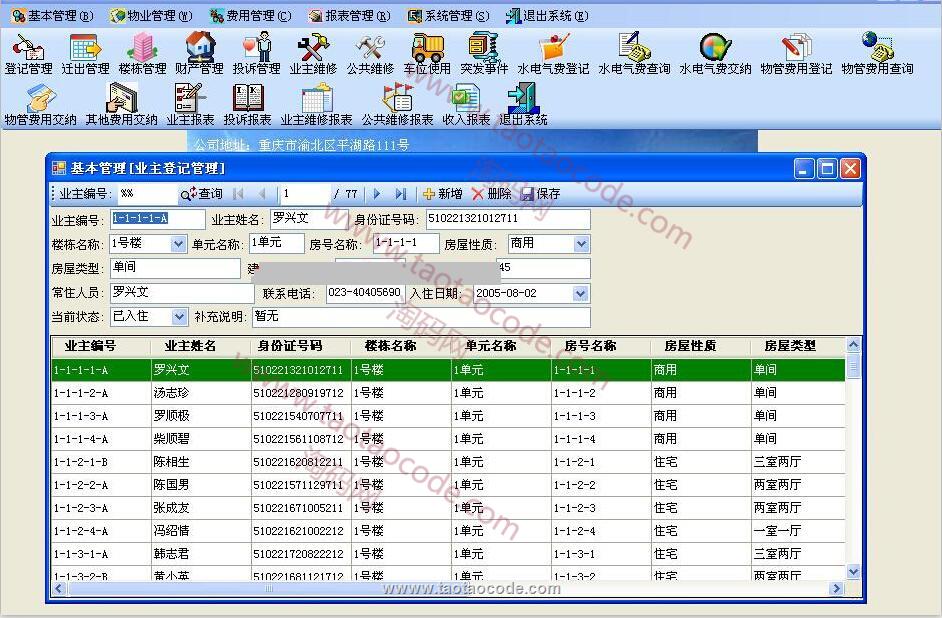Image resolution: width=942 pixels, height=618 pixels.
Task: Open the 收入报表 income report icon
Action: coord(466,104)
